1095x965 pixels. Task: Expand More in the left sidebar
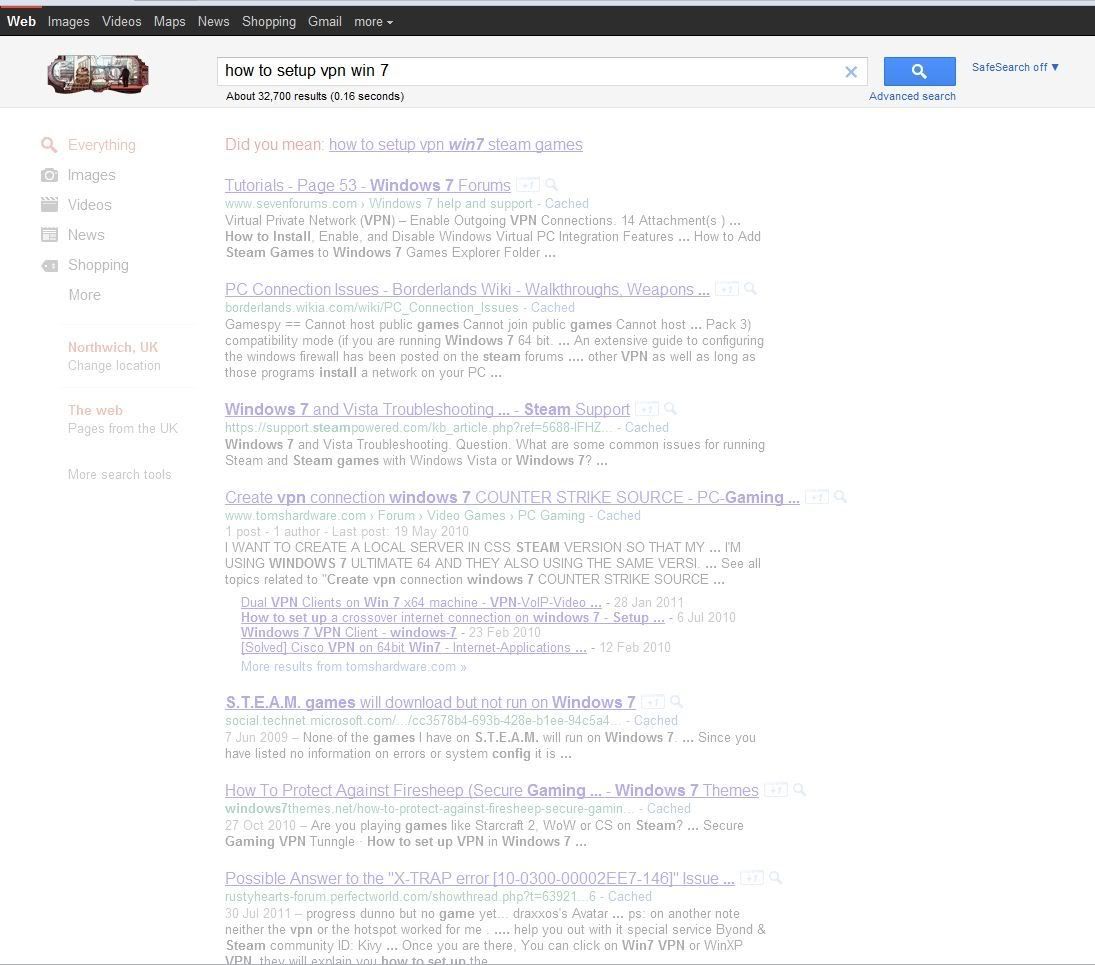[x=84, y=295]
